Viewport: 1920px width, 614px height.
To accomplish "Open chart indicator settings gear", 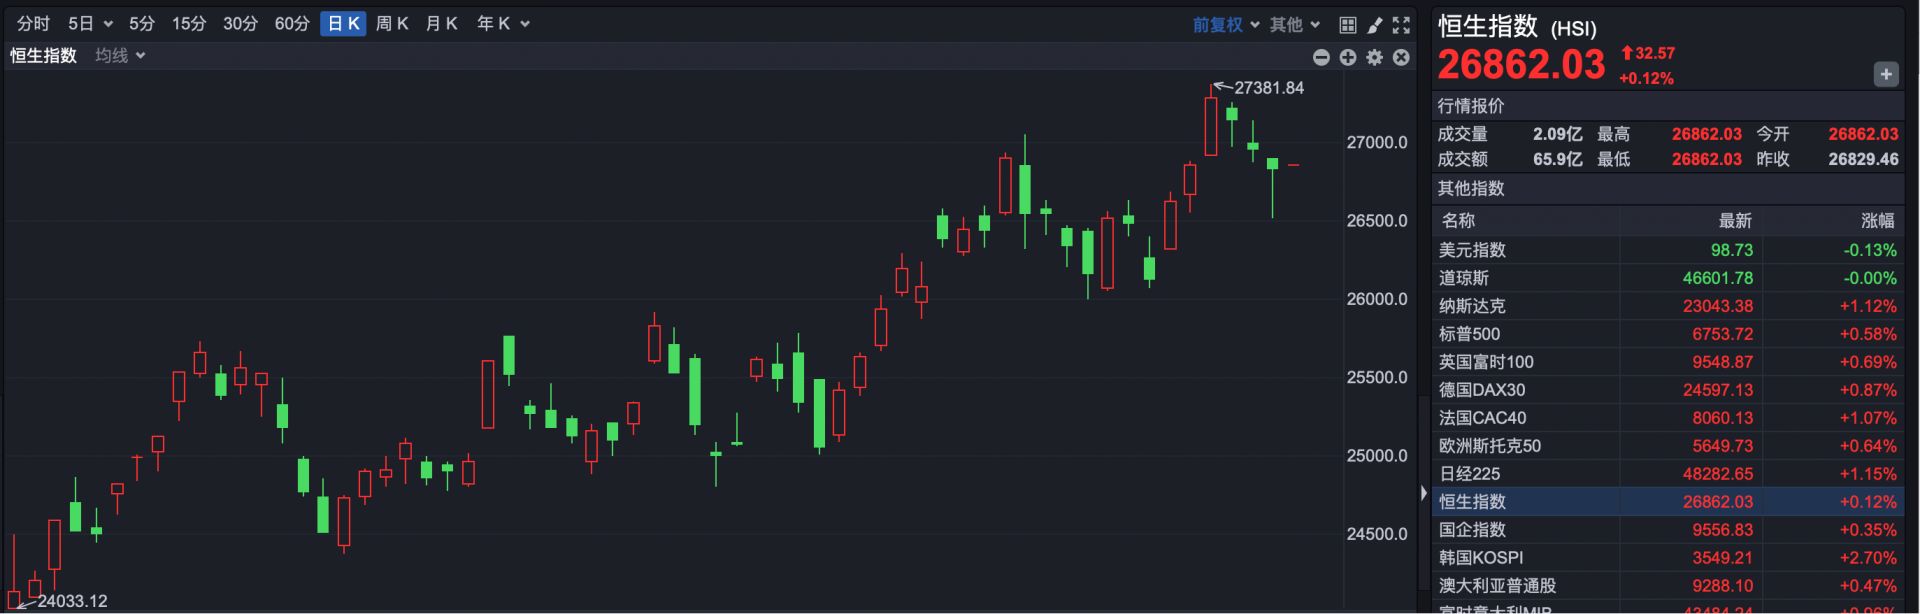I will pos(1375,58).
